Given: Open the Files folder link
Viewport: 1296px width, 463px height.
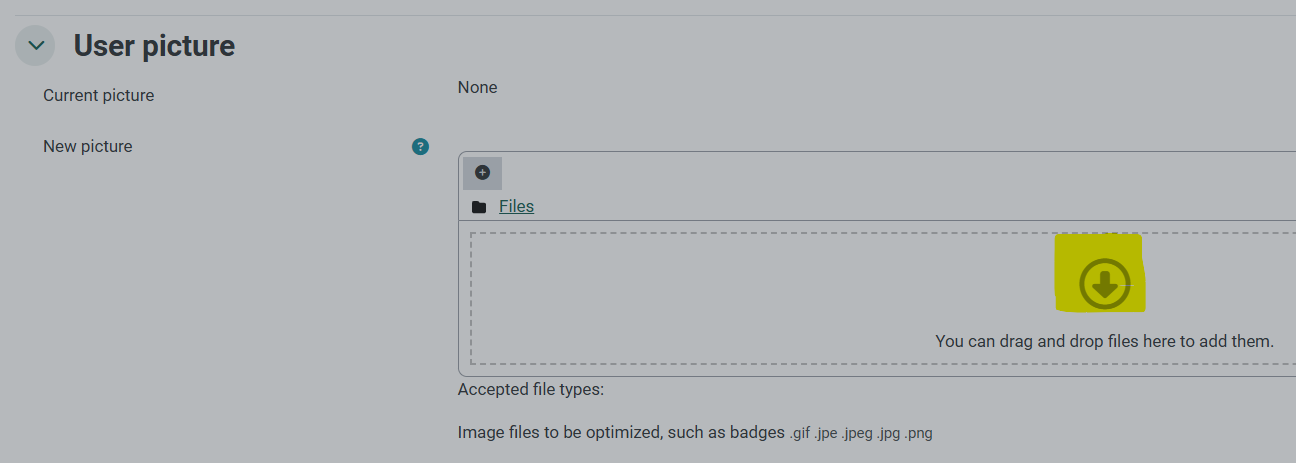Looking at the screenshot, I should coord(516,206).
